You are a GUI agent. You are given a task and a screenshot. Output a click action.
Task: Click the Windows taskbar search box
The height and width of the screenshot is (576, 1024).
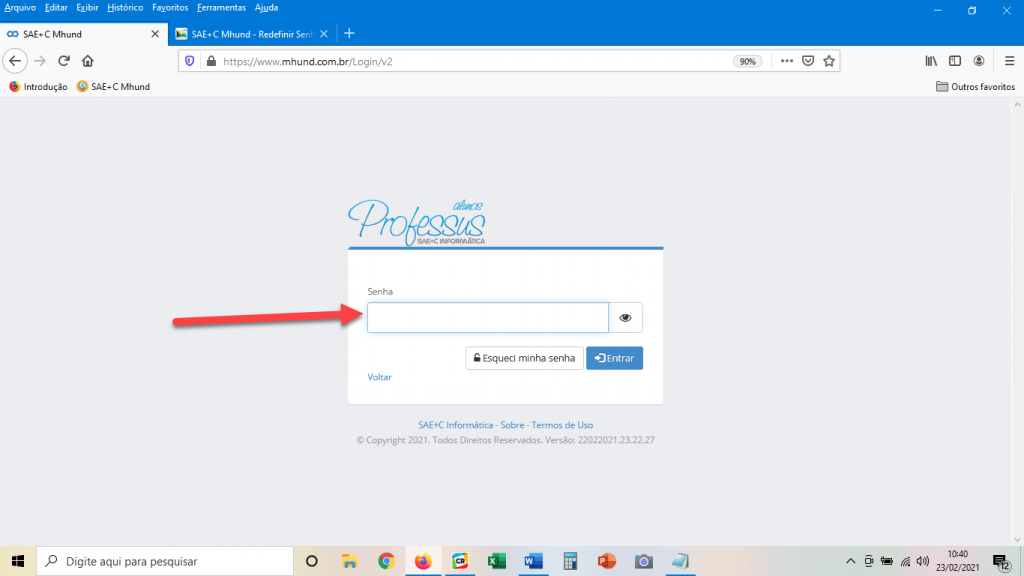[x=165, y=561]
